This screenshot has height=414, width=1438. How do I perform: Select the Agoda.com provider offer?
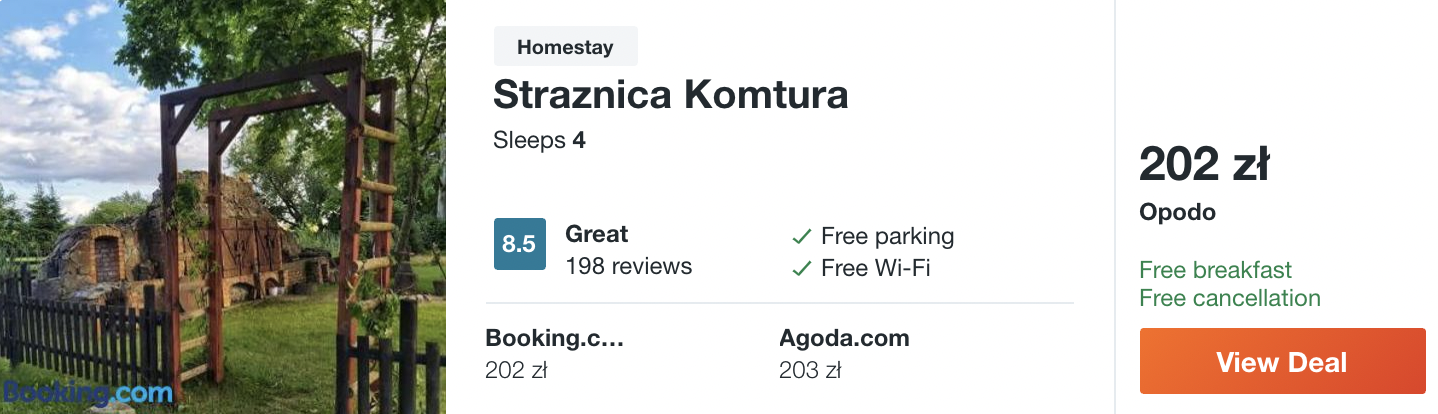tap(845, 354)
